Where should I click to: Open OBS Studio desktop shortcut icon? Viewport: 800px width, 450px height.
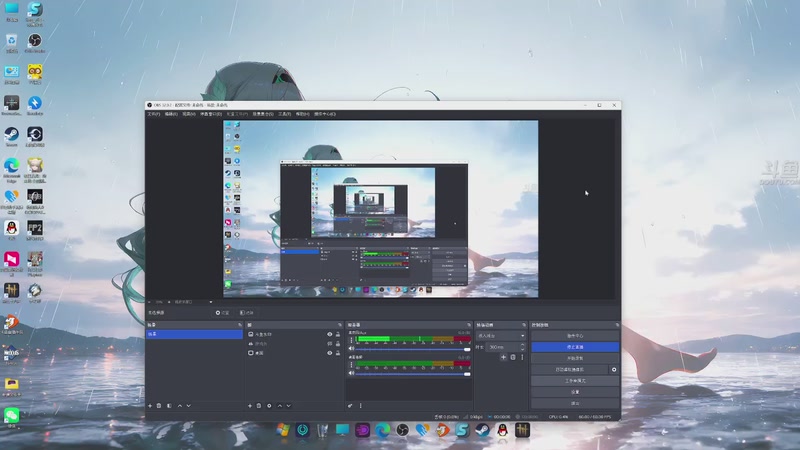click(x=35, y=43)
